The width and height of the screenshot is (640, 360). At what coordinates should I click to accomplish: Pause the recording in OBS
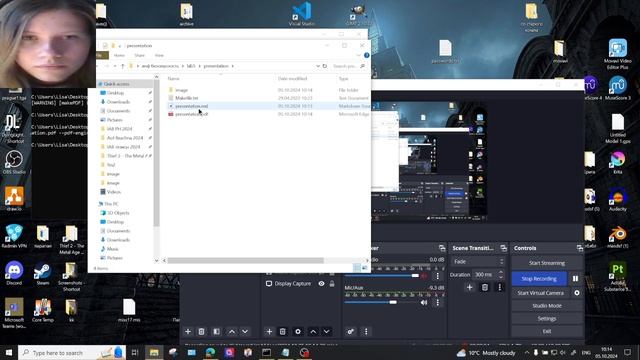[576, 278]
